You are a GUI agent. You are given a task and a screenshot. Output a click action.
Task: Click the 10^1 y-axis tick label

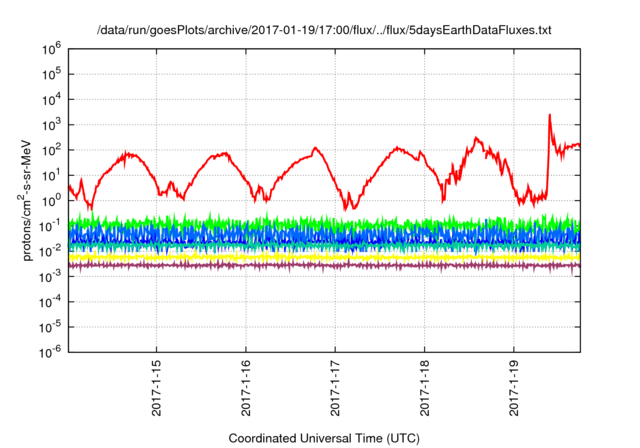tap(51, 176)
